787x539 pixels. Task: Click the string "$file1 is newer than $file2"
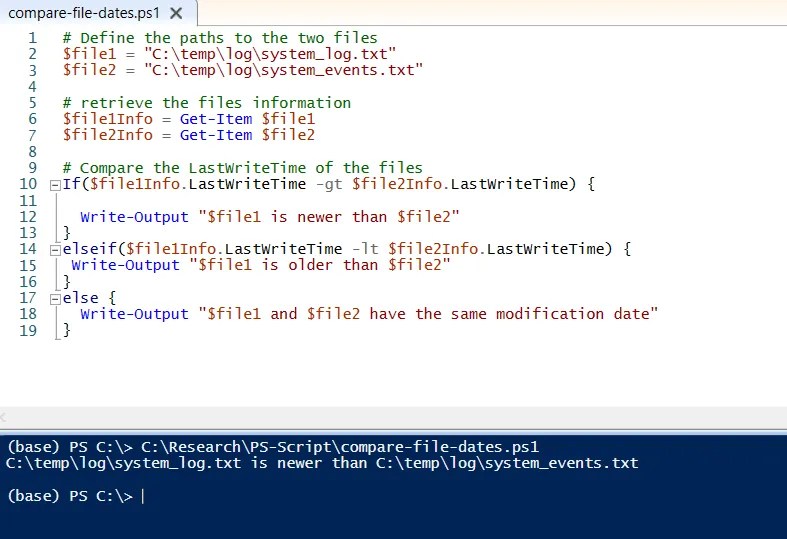[329, 217]
